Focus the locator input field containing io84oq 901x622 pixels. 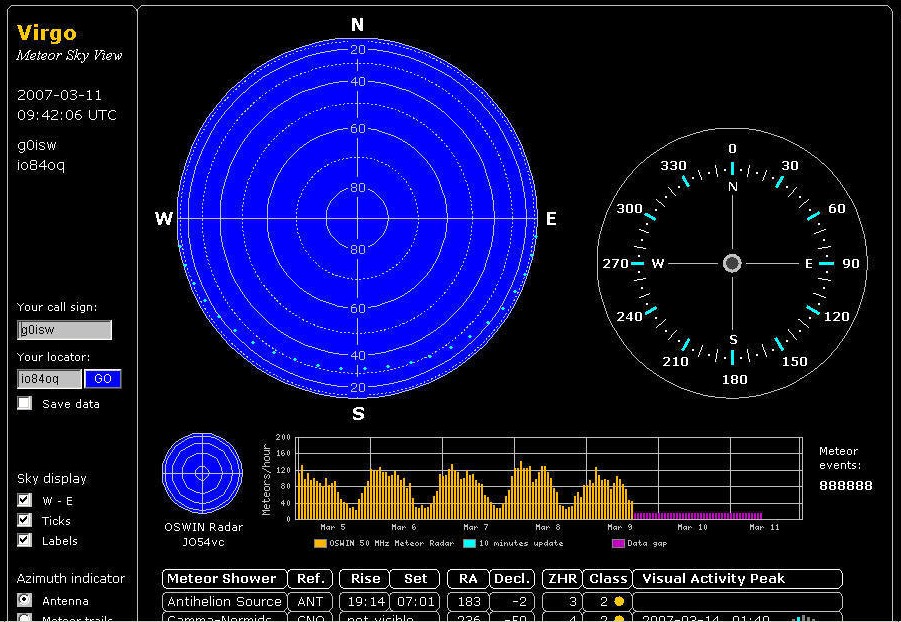click(x=49, y=379)
